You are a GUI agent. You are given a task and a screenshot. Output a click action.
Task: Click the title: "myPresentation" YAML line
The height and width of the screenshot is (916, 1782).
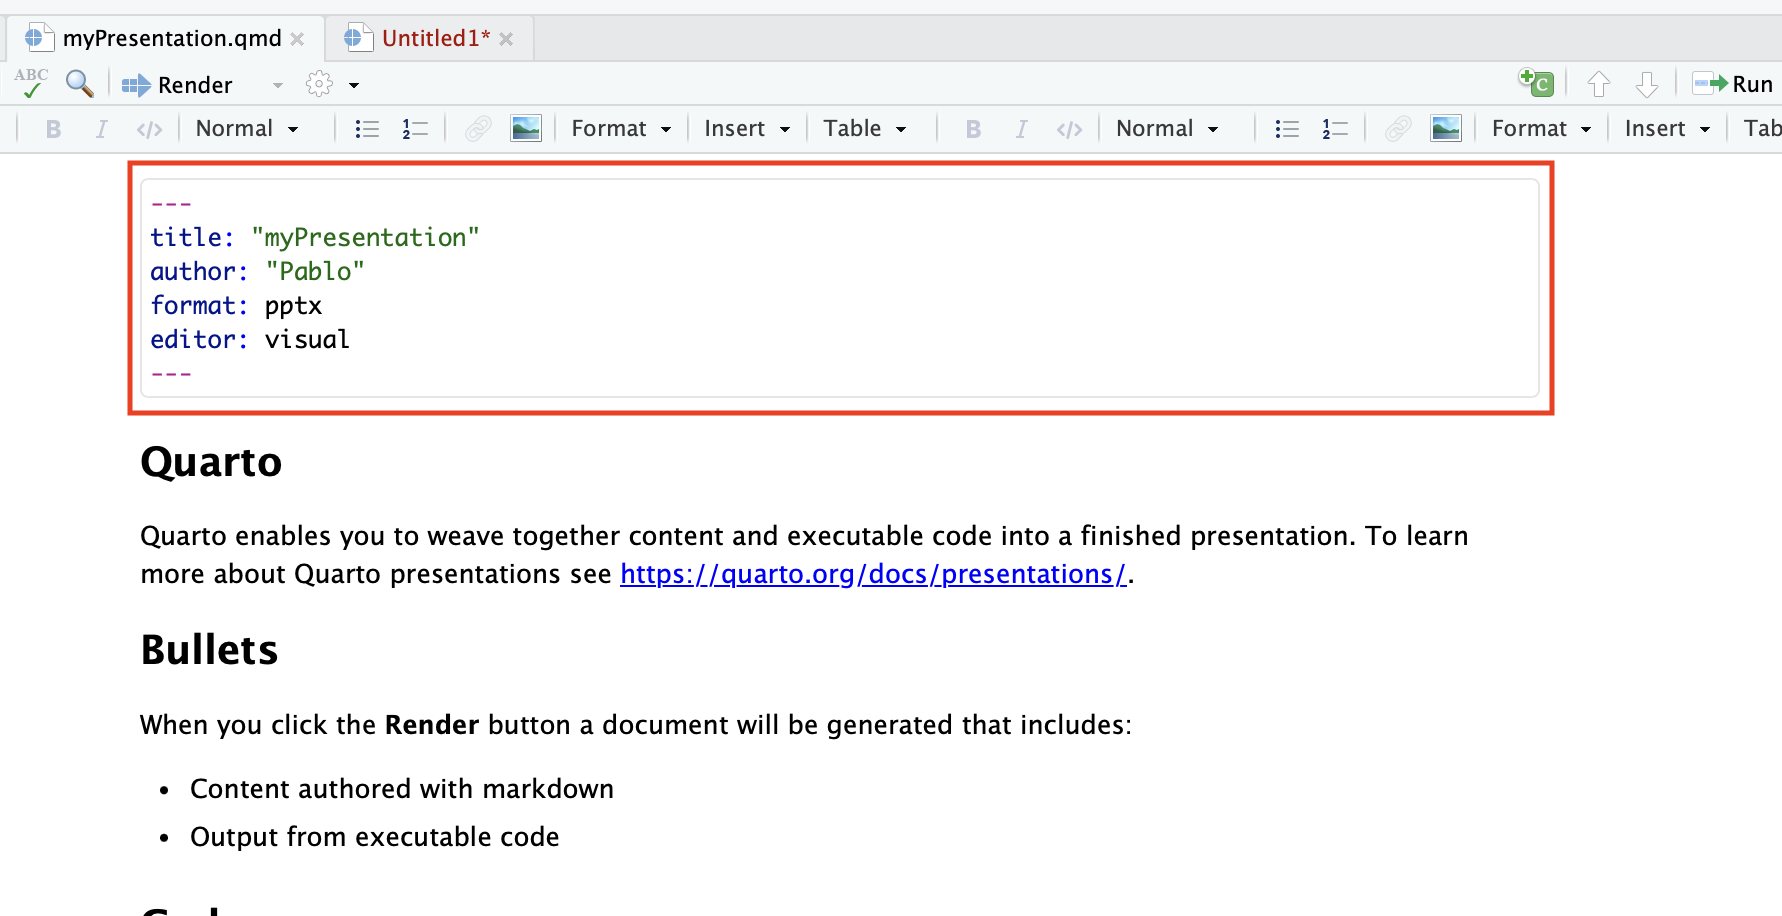[x=315, y=237]
